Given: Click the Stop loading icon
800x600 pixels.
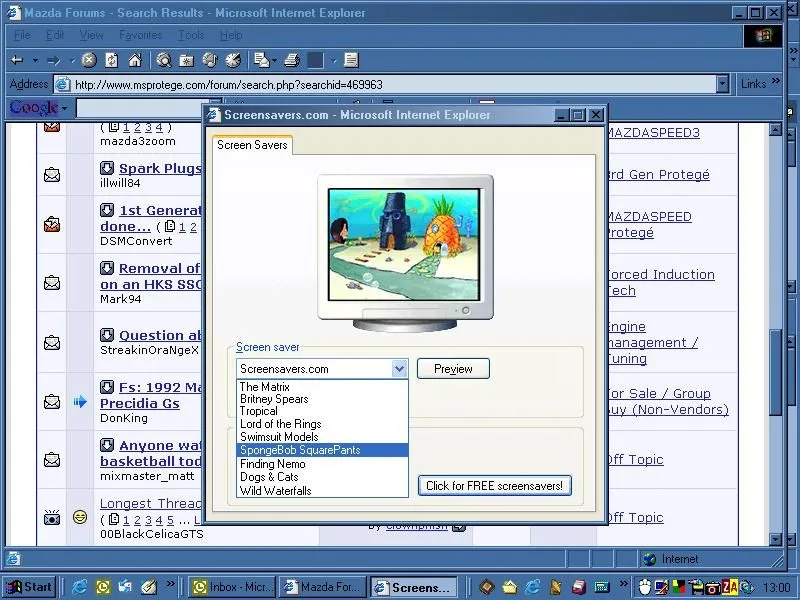Looking at the screenshot, I should click(89, 60).
